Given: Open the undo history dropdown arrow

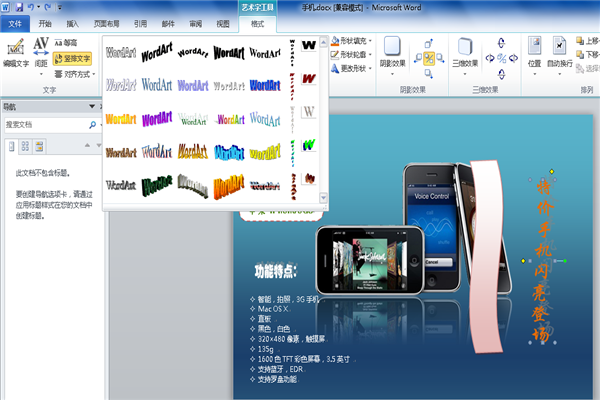Looking at the screenshot, I should pyautogui.click(x=39, y=7).
